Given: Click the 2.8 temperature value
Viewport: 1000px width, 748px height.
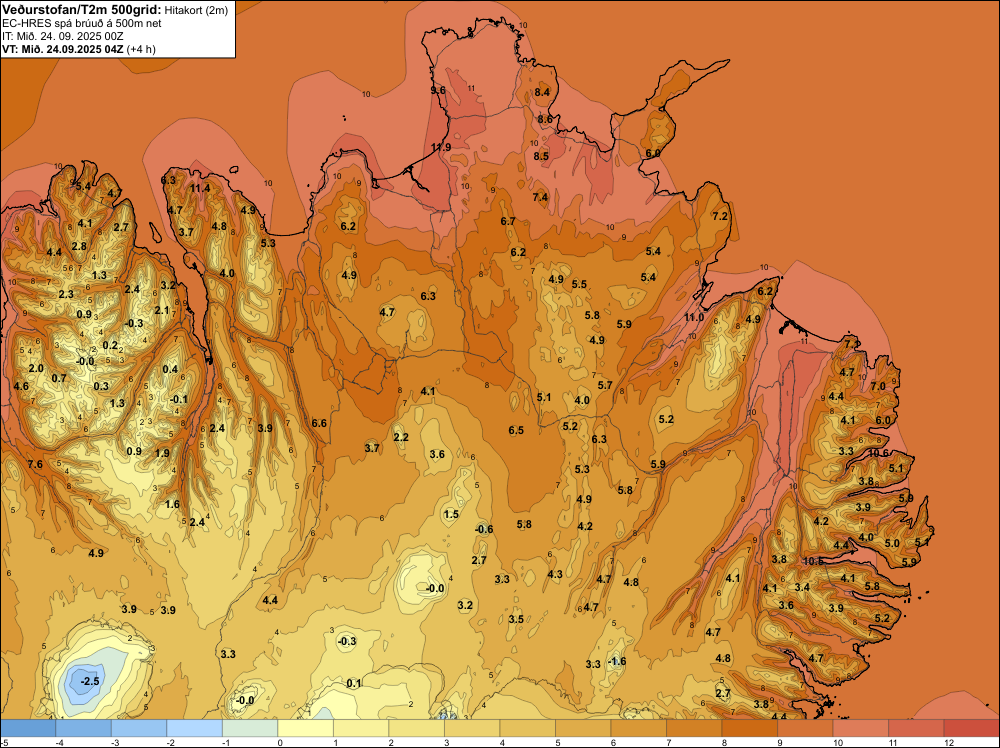Looking at the screenshot, I should (79, 247).
